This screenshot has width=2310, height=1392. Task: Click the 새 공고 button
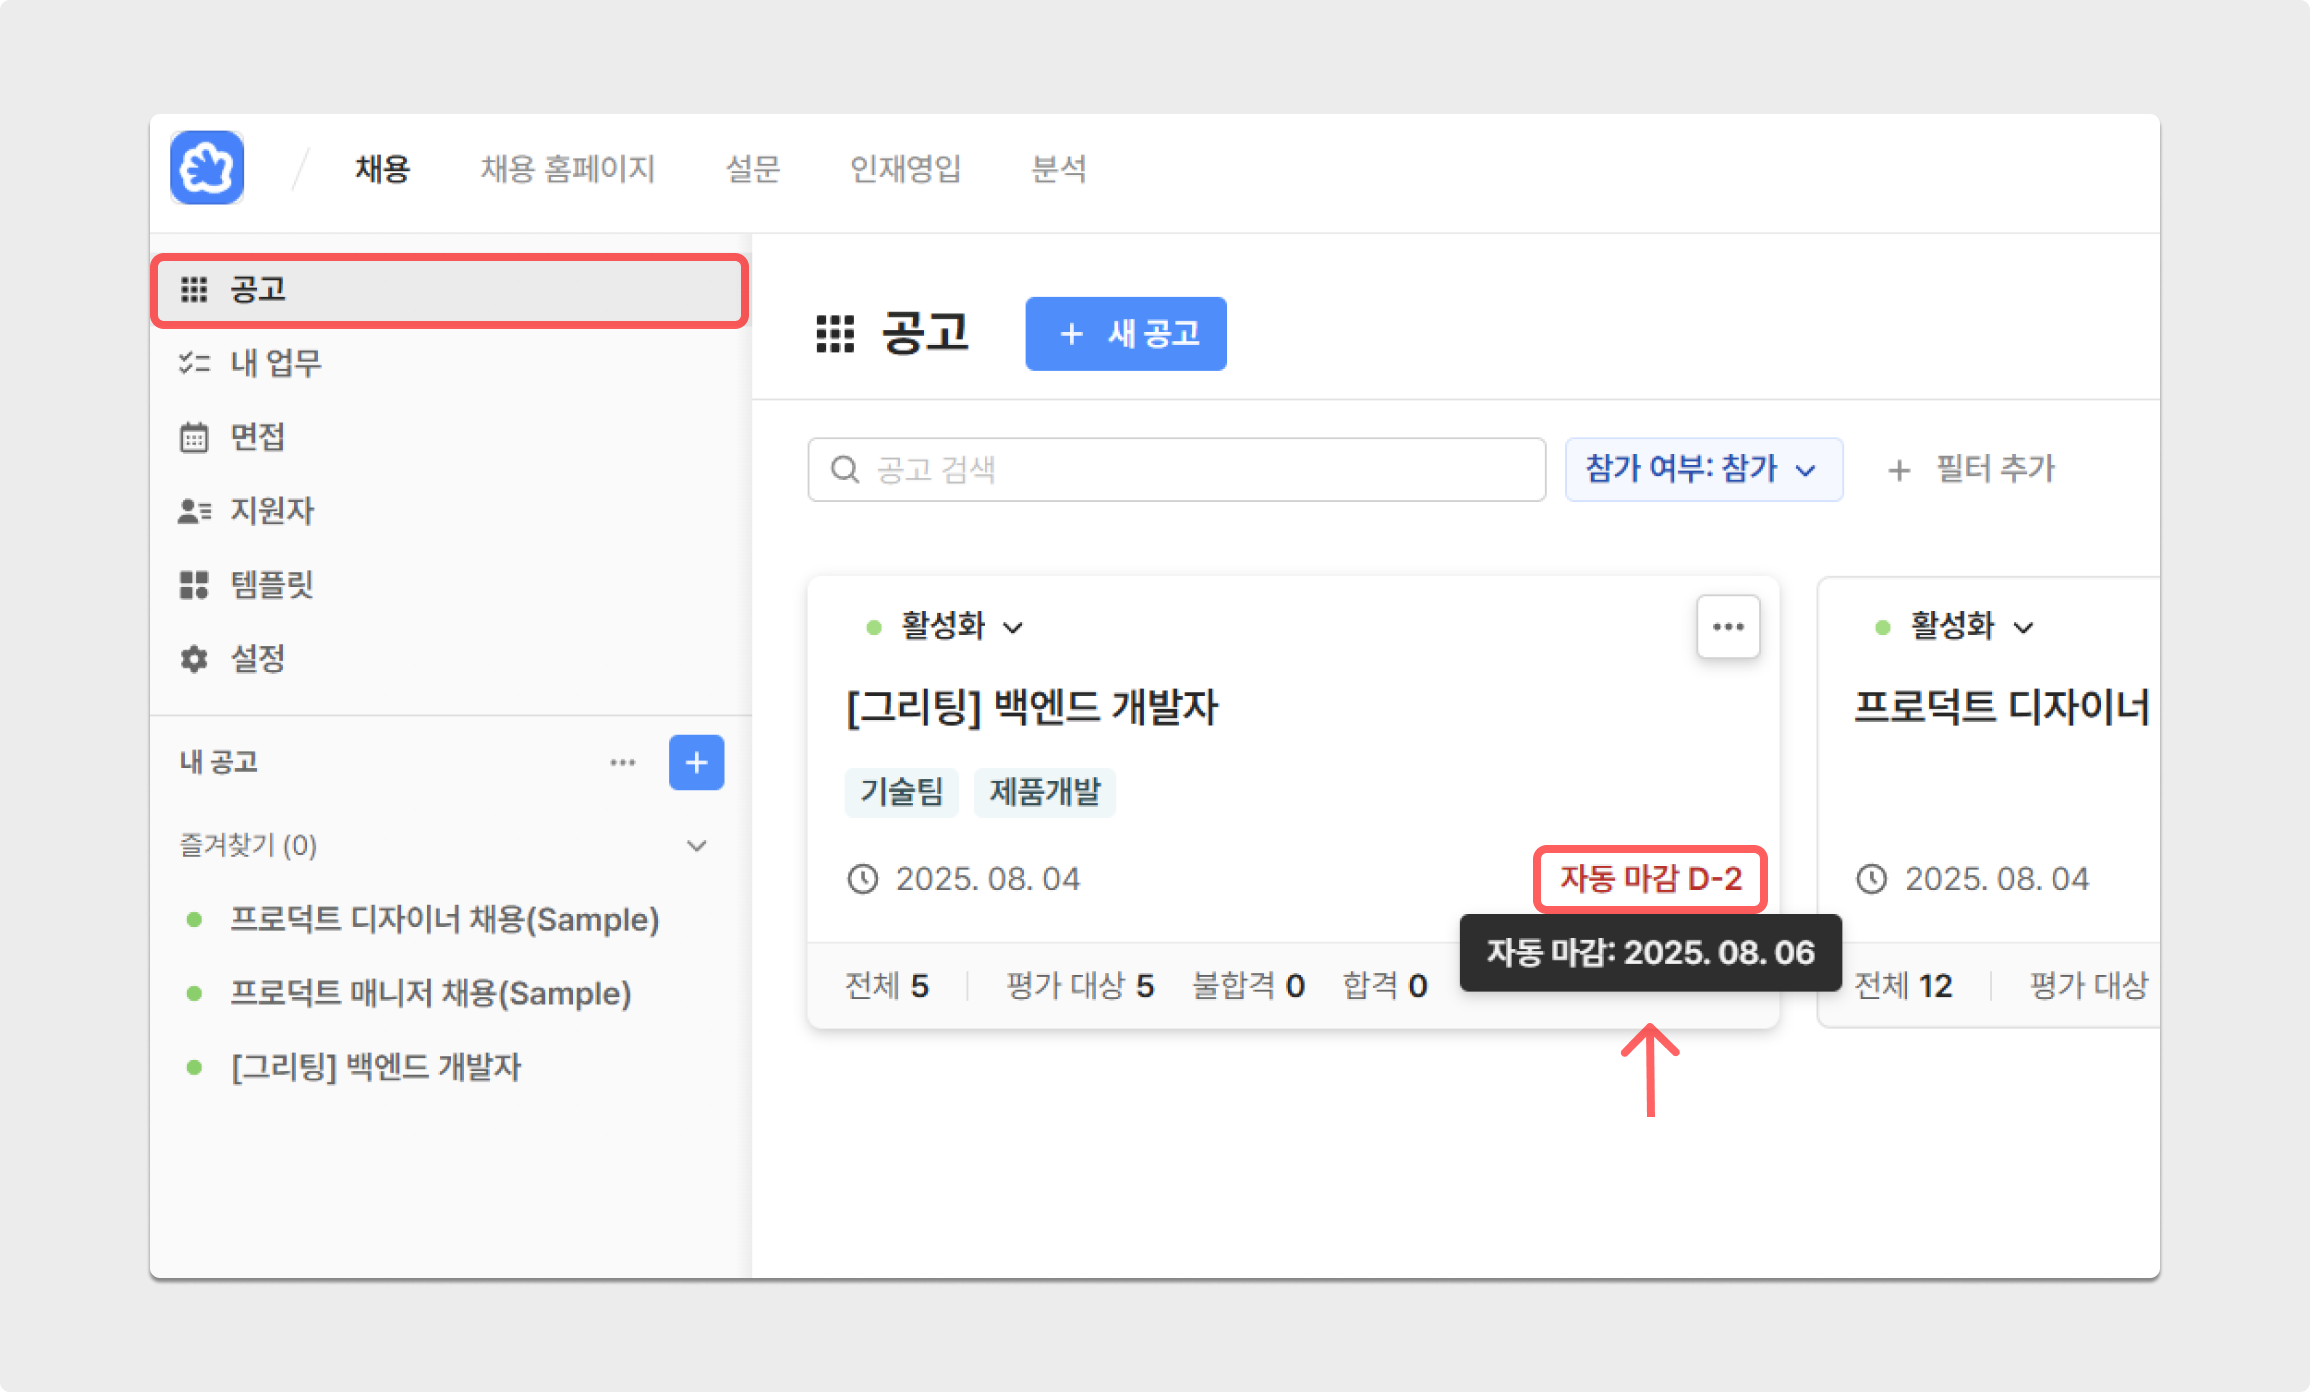click(1125, 334)
